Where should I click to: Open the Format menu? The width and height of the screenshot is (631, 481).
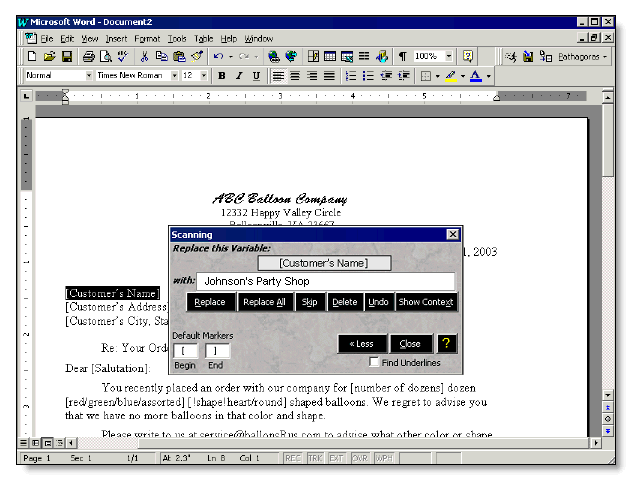coord(147,38)
